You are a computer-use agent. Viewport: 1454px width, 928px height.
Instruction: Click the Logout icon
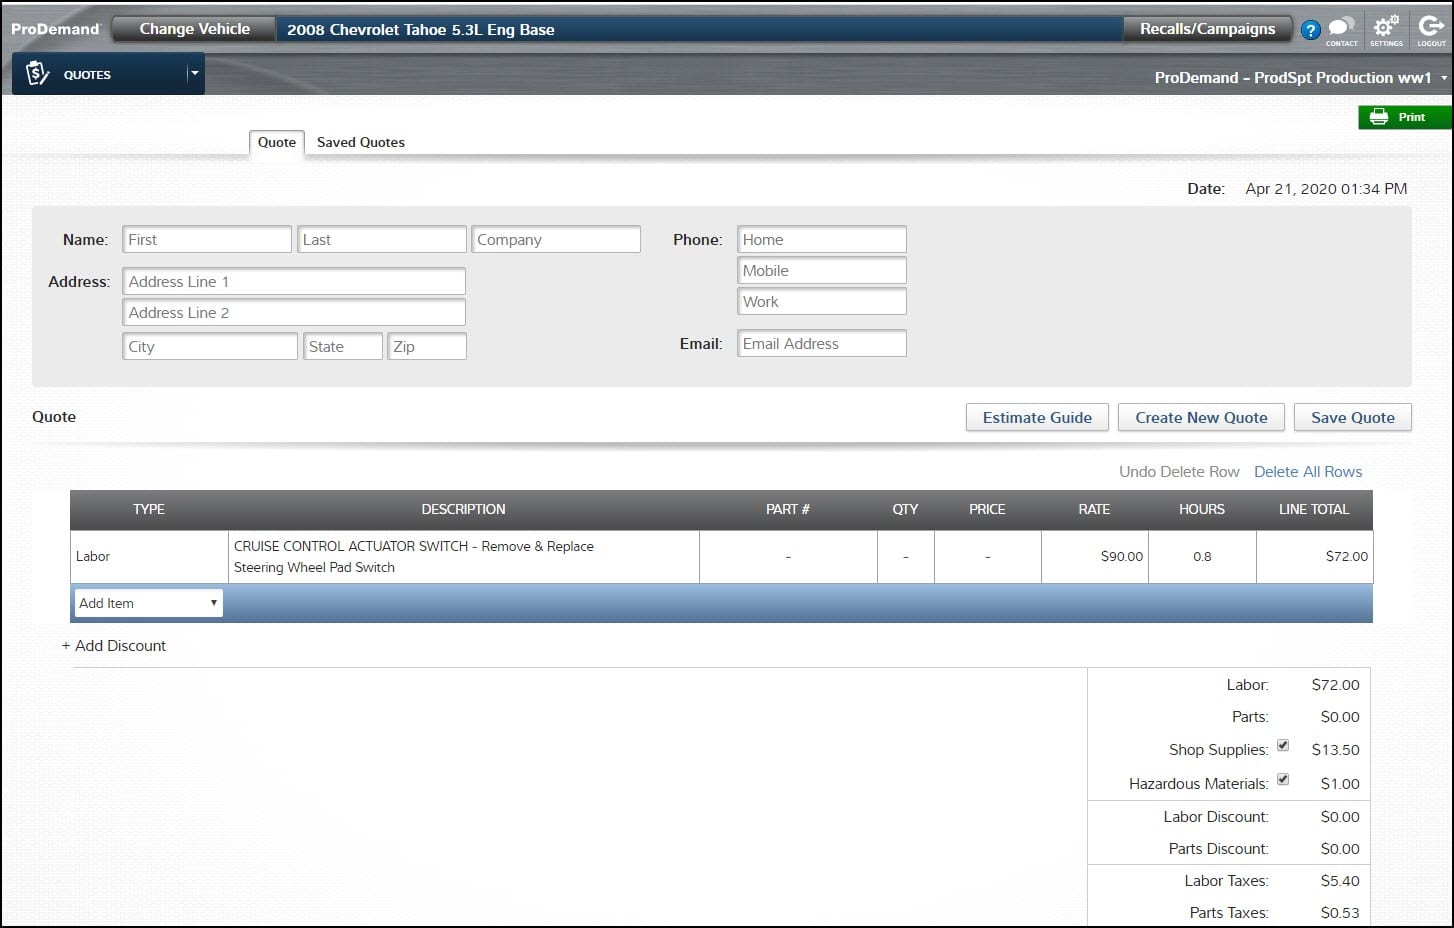1431,28
